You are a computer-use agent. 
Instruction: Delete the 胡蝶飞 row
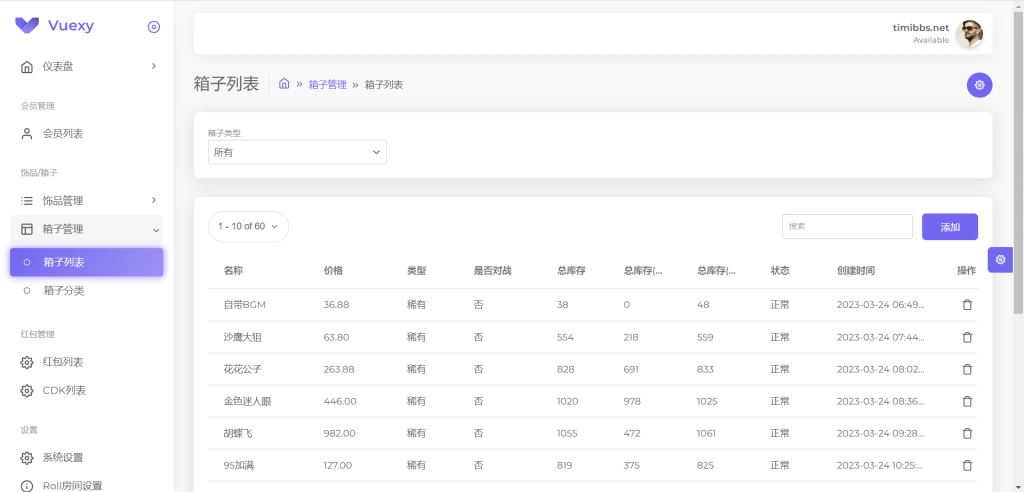[x=967, y=433]
